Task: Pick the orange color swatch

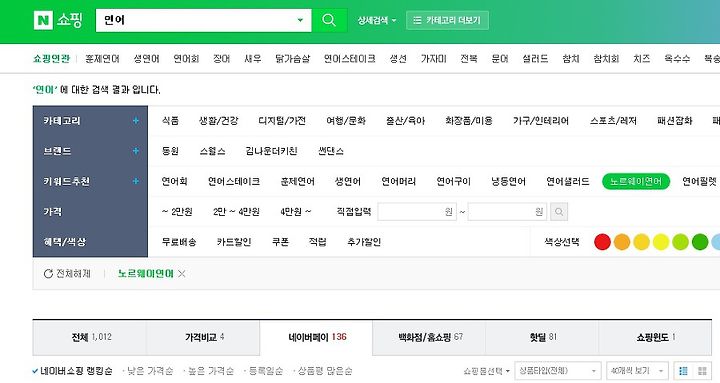Action: (x=622, y=242)
